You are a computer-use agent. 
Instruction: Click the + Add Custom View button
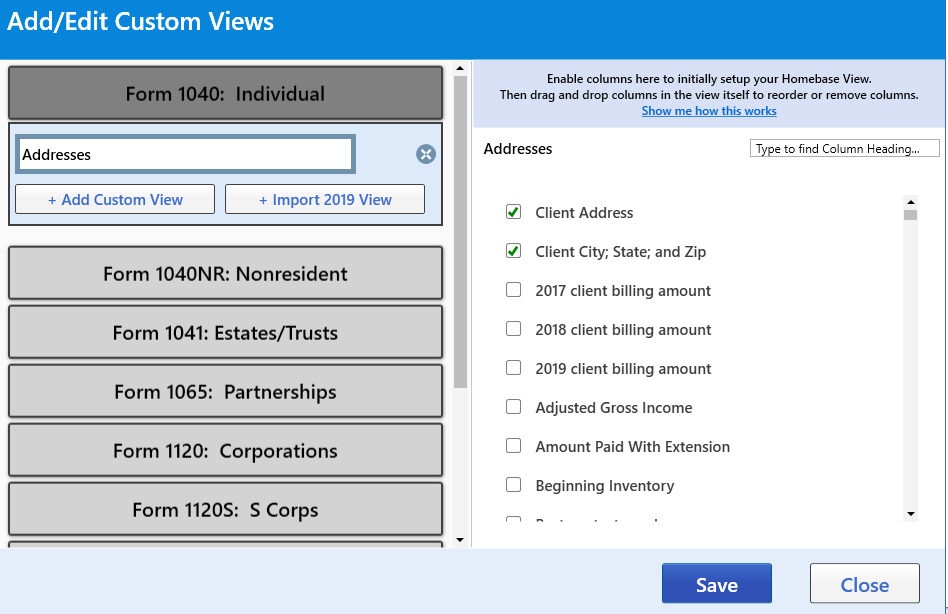pyautogui.click(x=115, y=200)
